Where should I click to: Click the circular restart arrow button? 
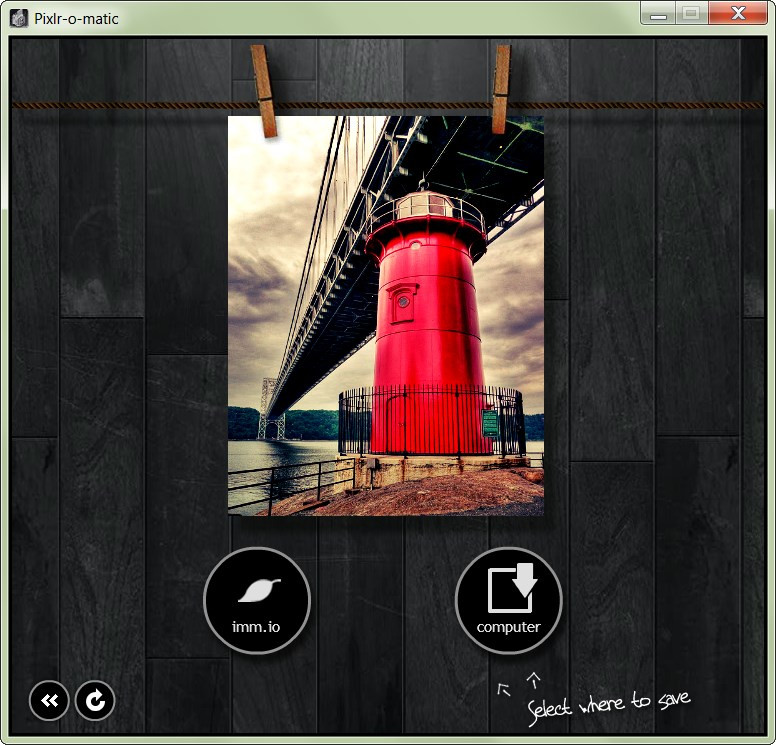point(95,700)
